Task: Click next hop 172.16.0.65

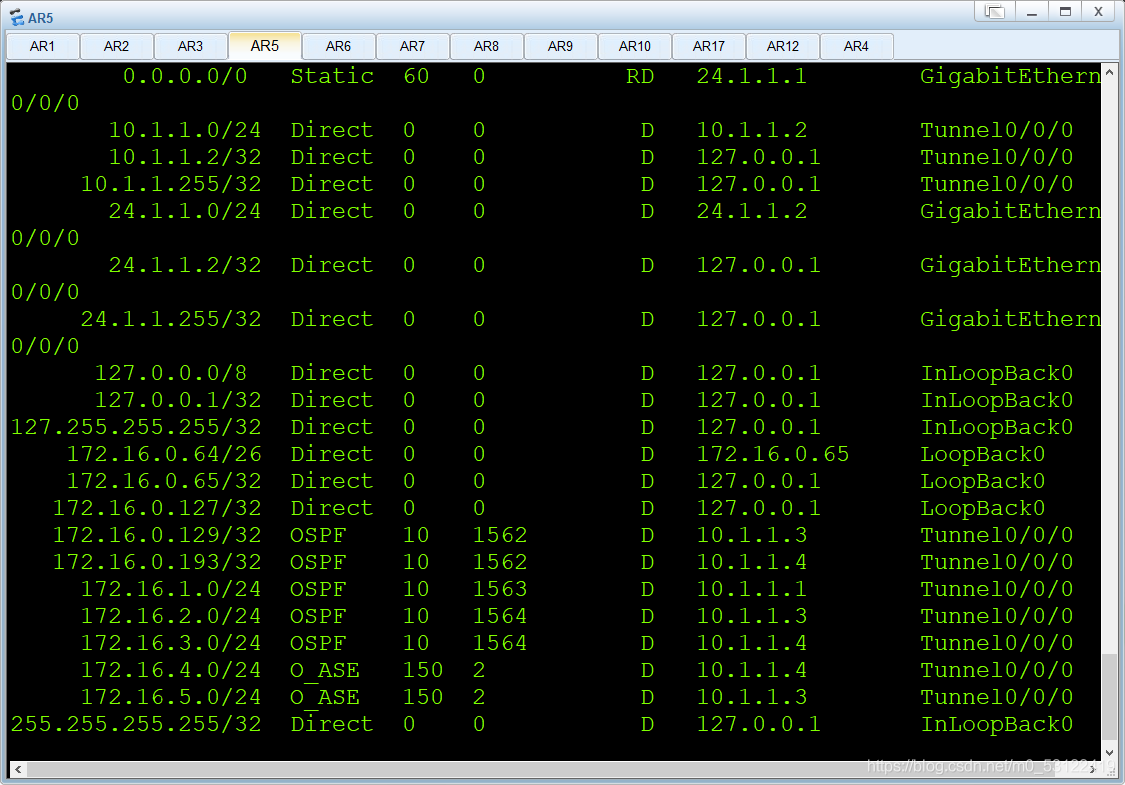Action: (x=773, y=454)
